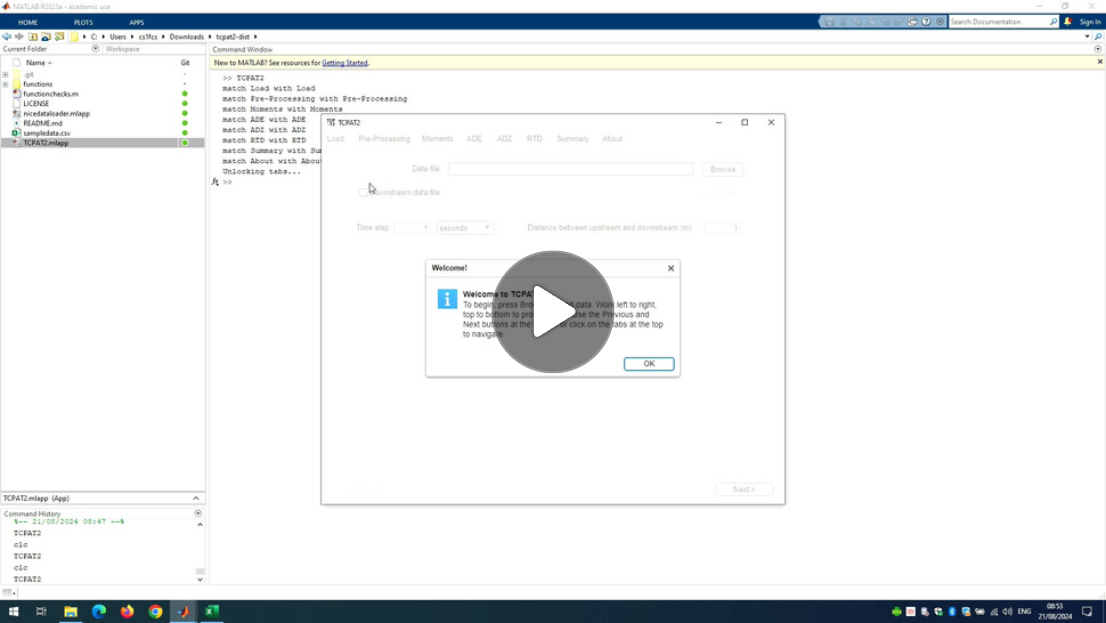Click in the Search Documentation field
The image size is (1106, 623).
998,22
